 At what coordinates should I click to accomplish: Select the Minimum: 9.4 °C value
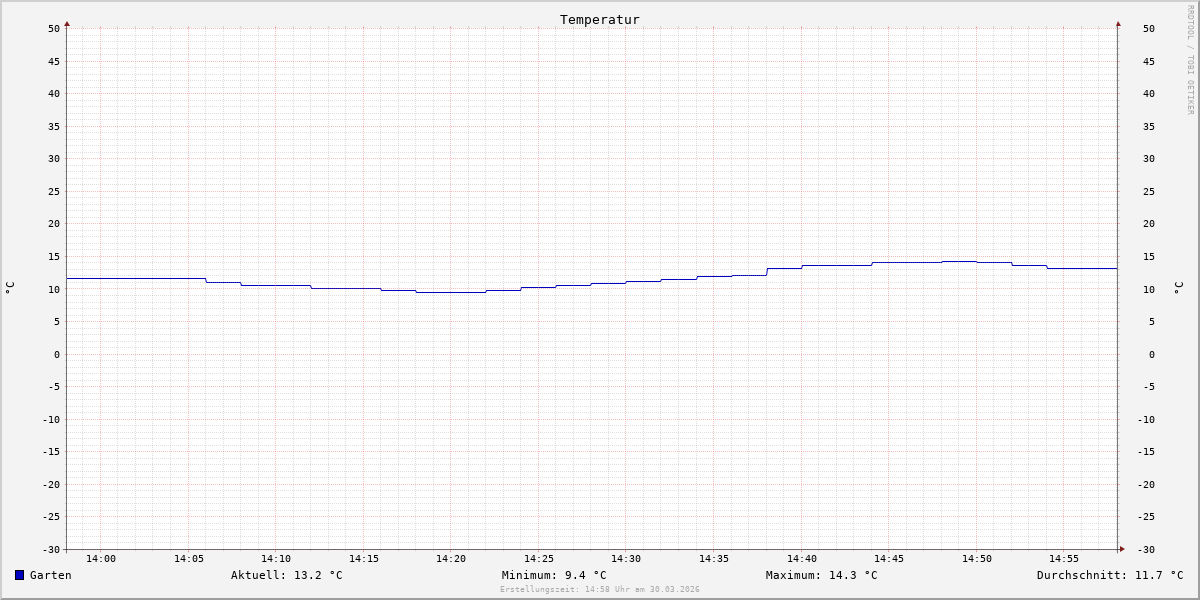[x=554, y=575]
